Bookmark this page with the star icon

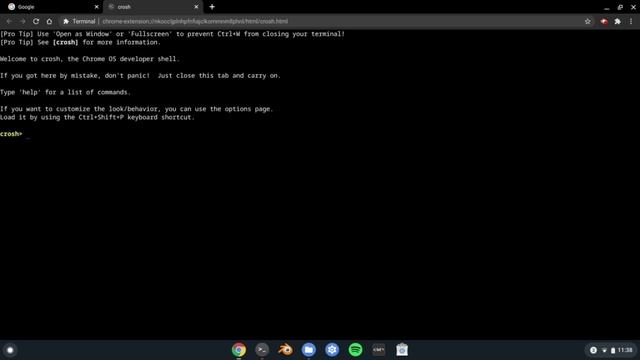point(587,21)
